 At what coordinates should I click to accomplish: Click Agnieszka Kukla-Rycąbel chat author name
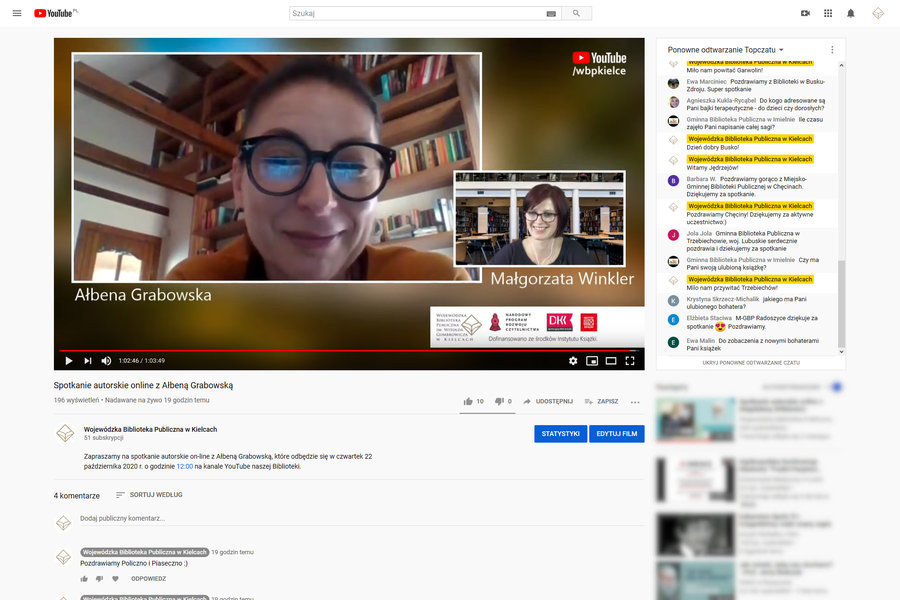721,100
